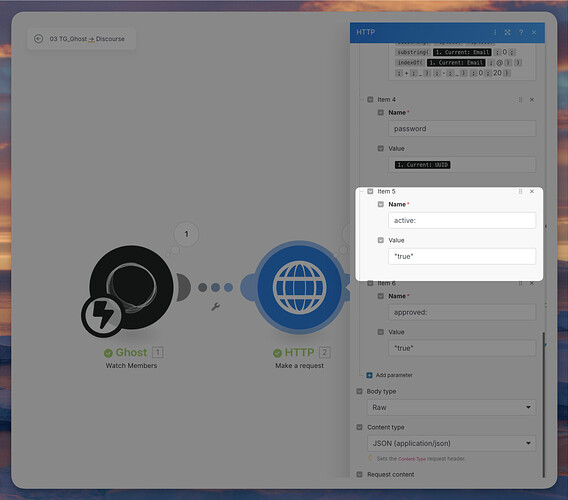This screenshot has width=568, height=500.
Task: Click the 'indexOf(' function token
Action: point(410,63)
